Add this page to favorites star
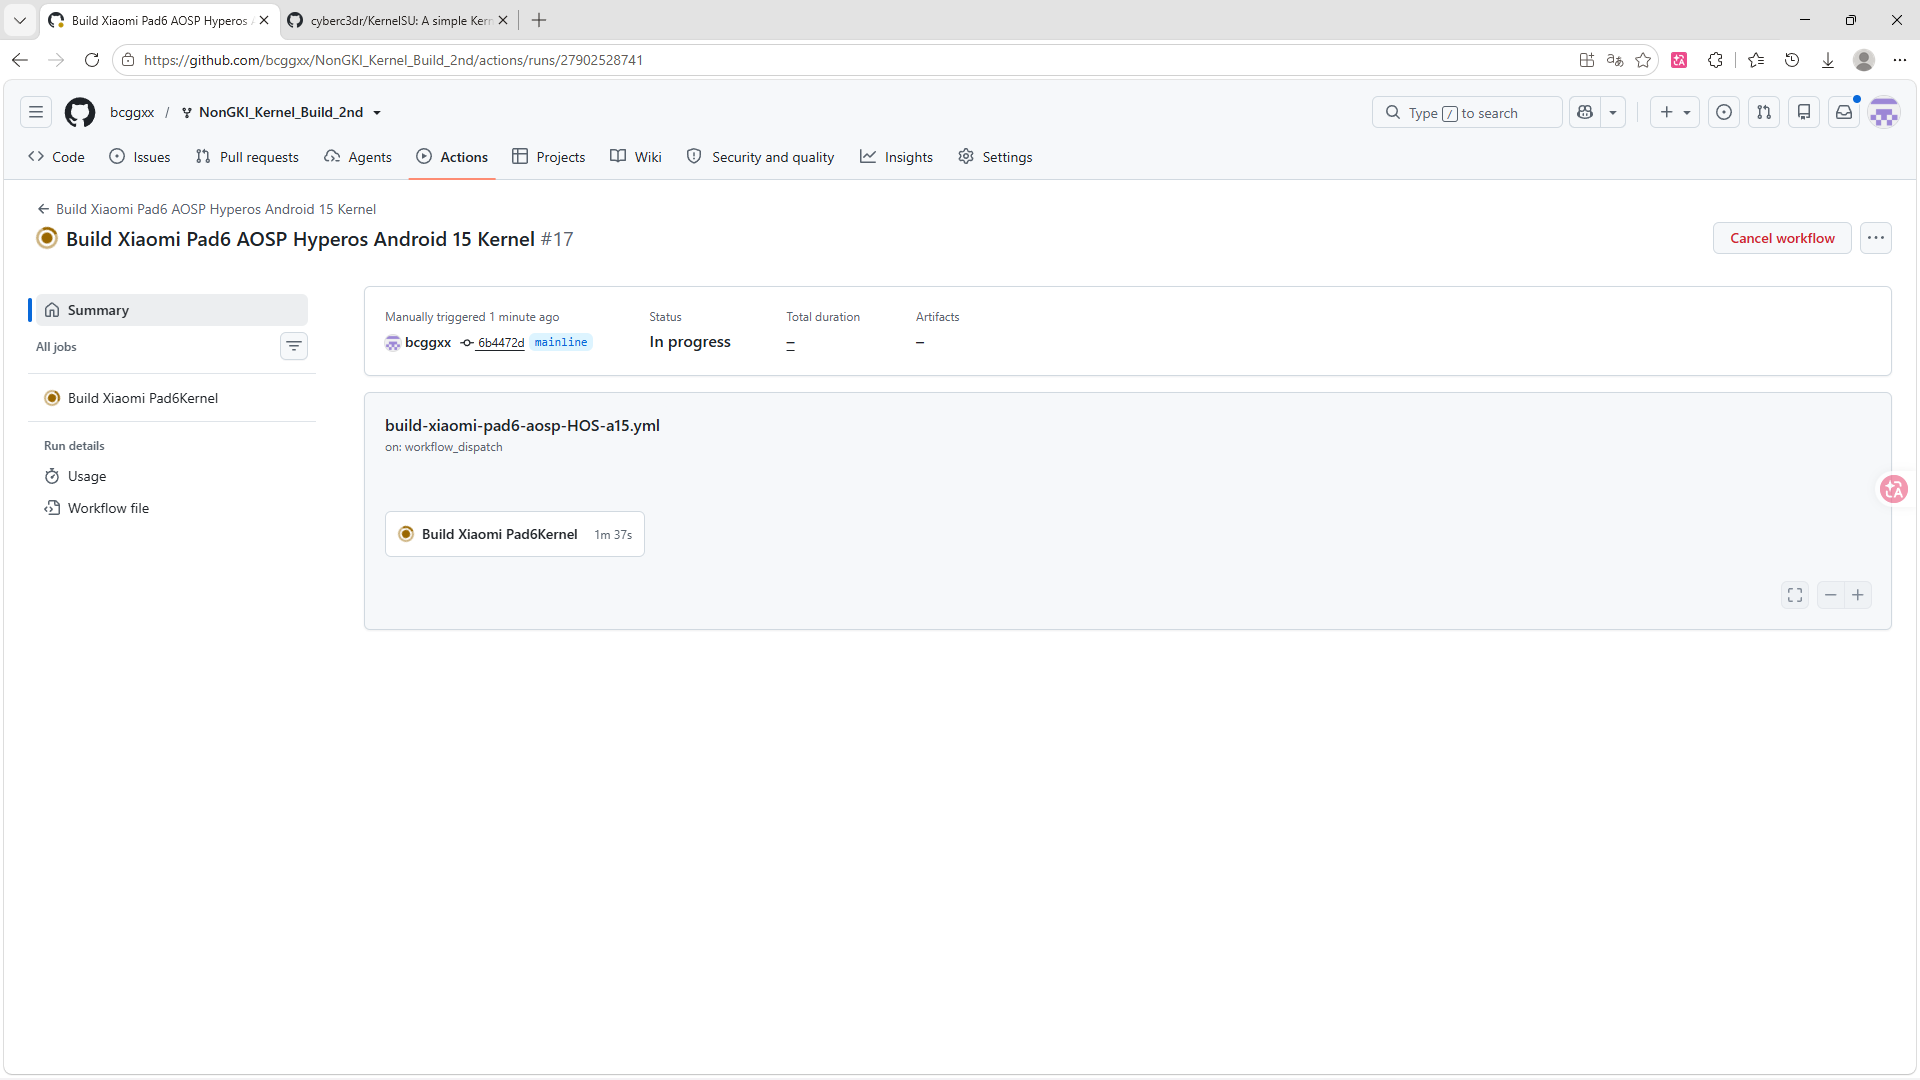 1643,60
